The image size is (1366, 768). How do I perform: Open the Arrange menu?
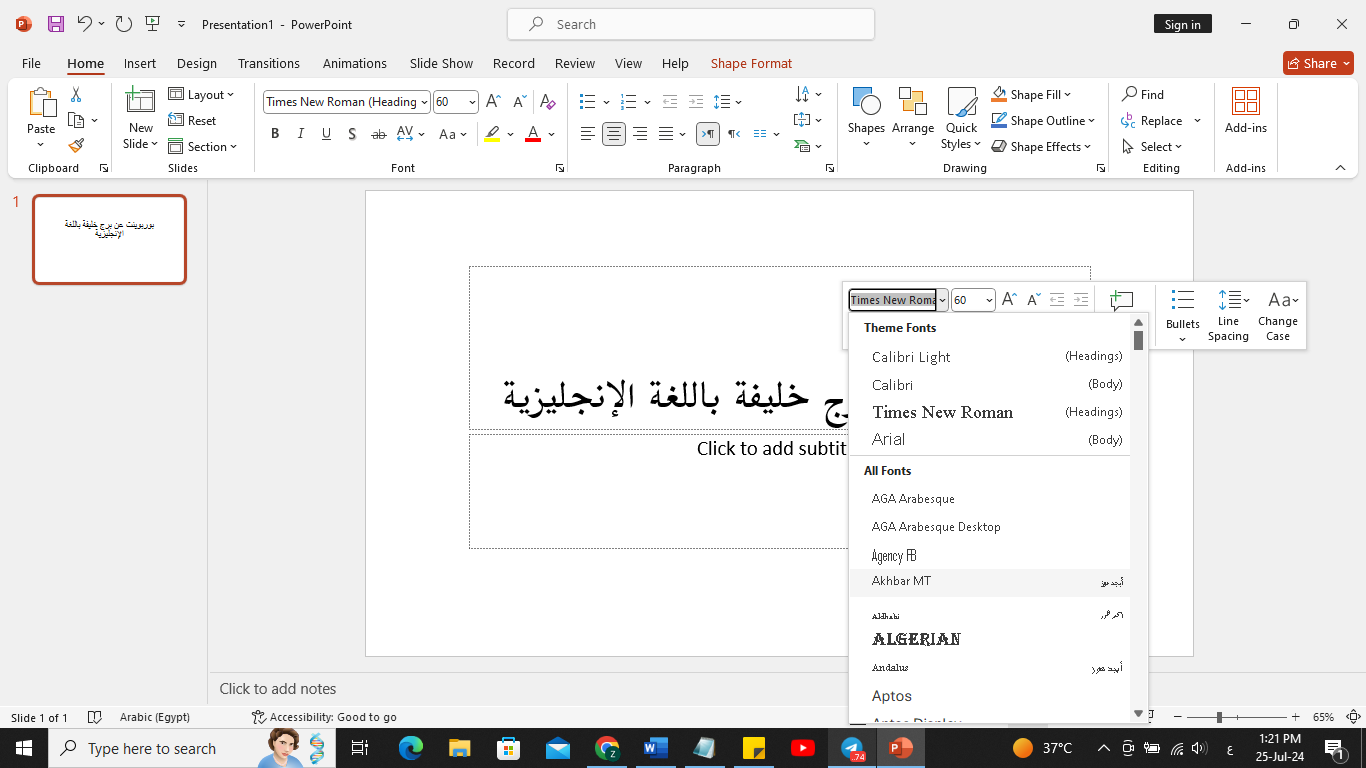(x=913, y=117)
